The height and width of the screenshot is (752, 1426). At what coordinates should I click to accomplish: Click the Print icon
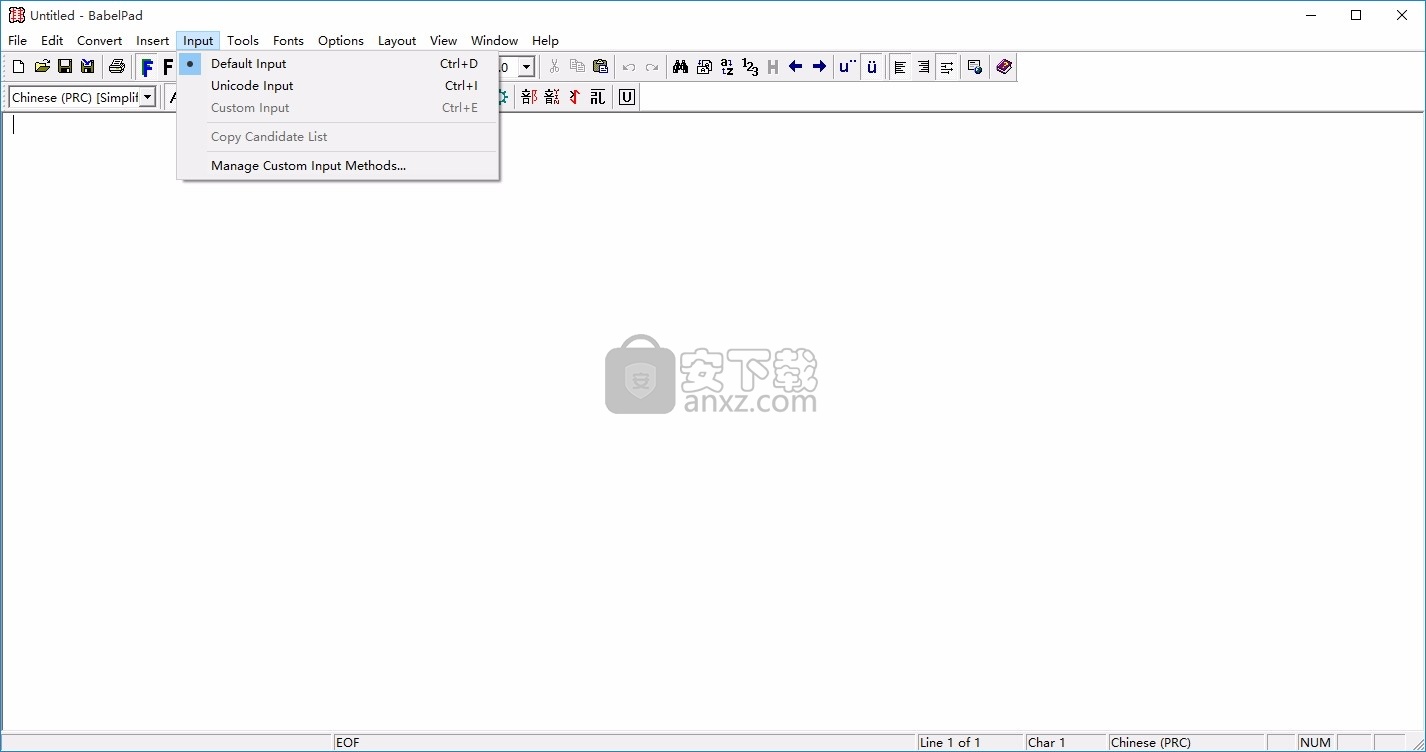[x=117, y=67]
